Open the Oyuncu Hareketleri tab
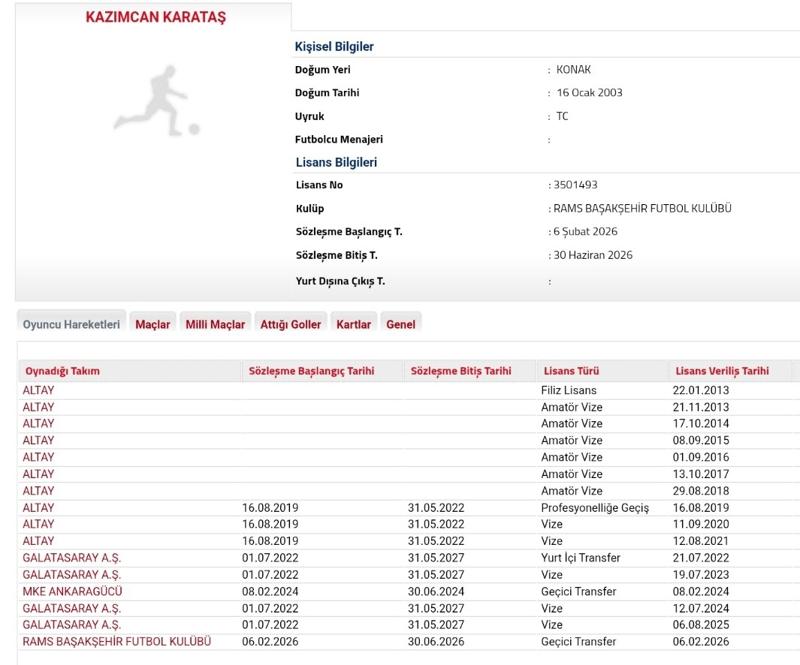Image resolution: width=800 pixels, height=665 pixels. pyautogui.click(x=72, y=324)
